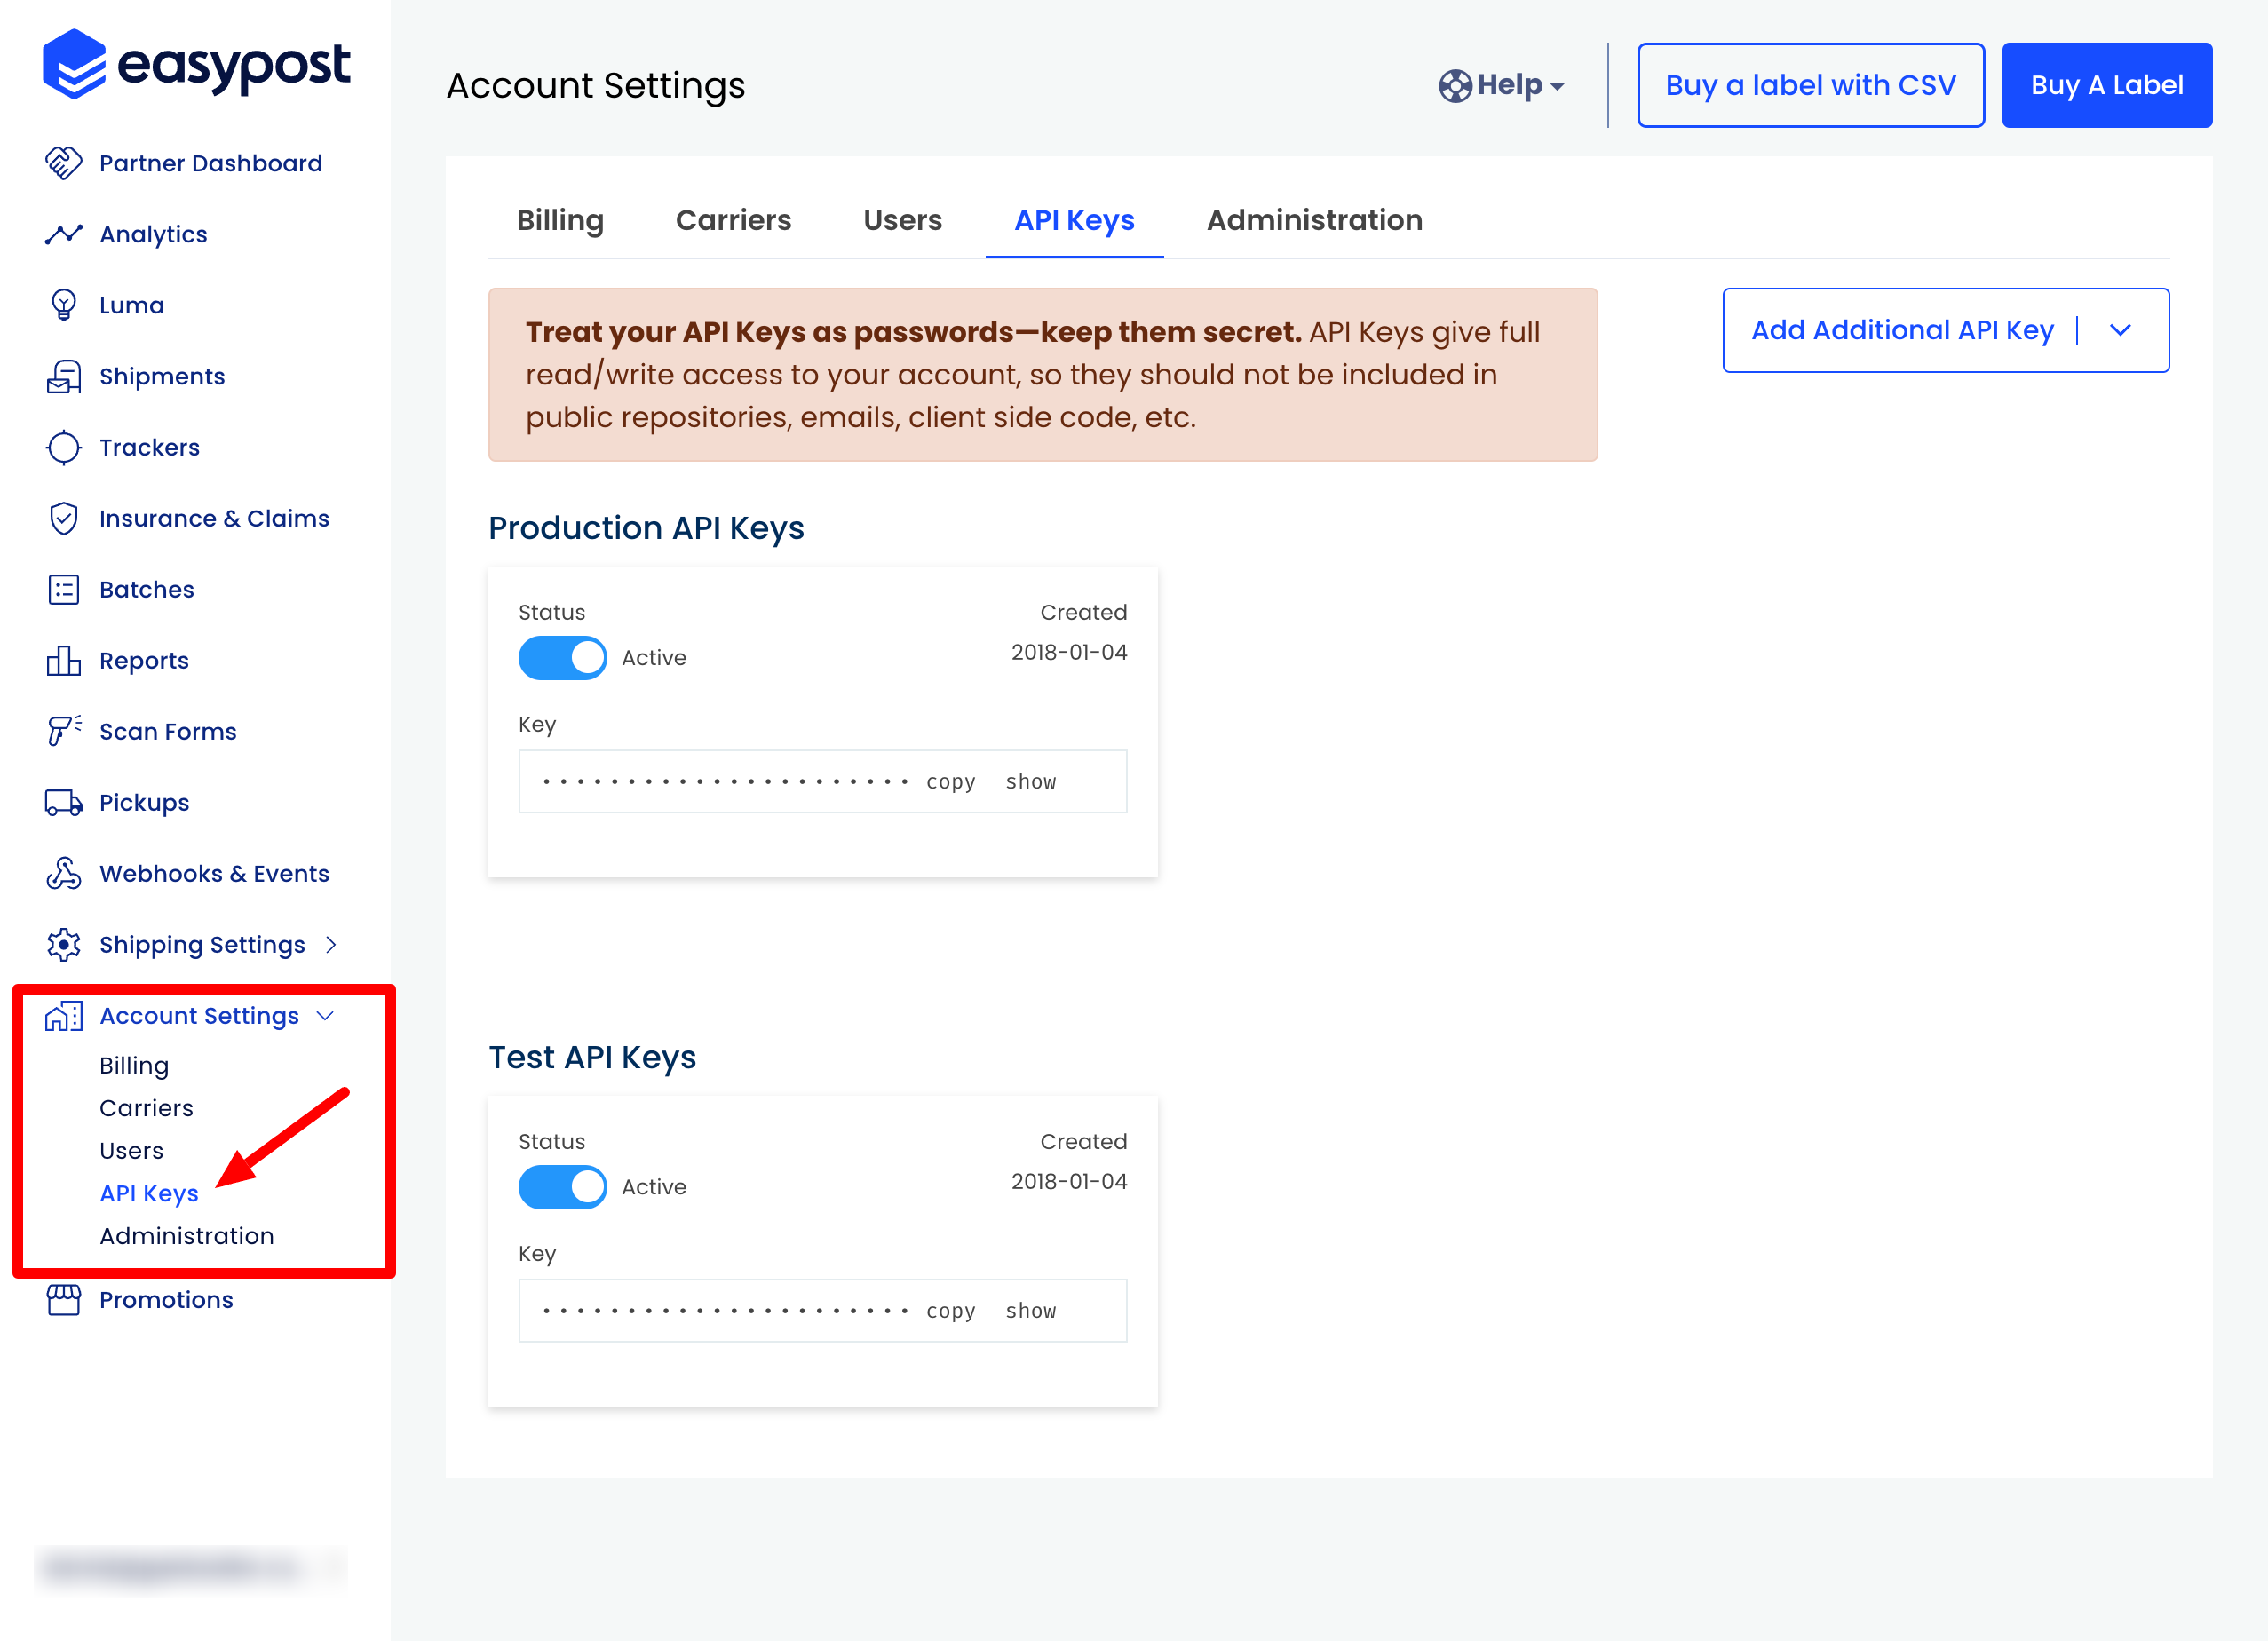
Task: Open Webhooks & Events via its icon
Action: (63, 873)
